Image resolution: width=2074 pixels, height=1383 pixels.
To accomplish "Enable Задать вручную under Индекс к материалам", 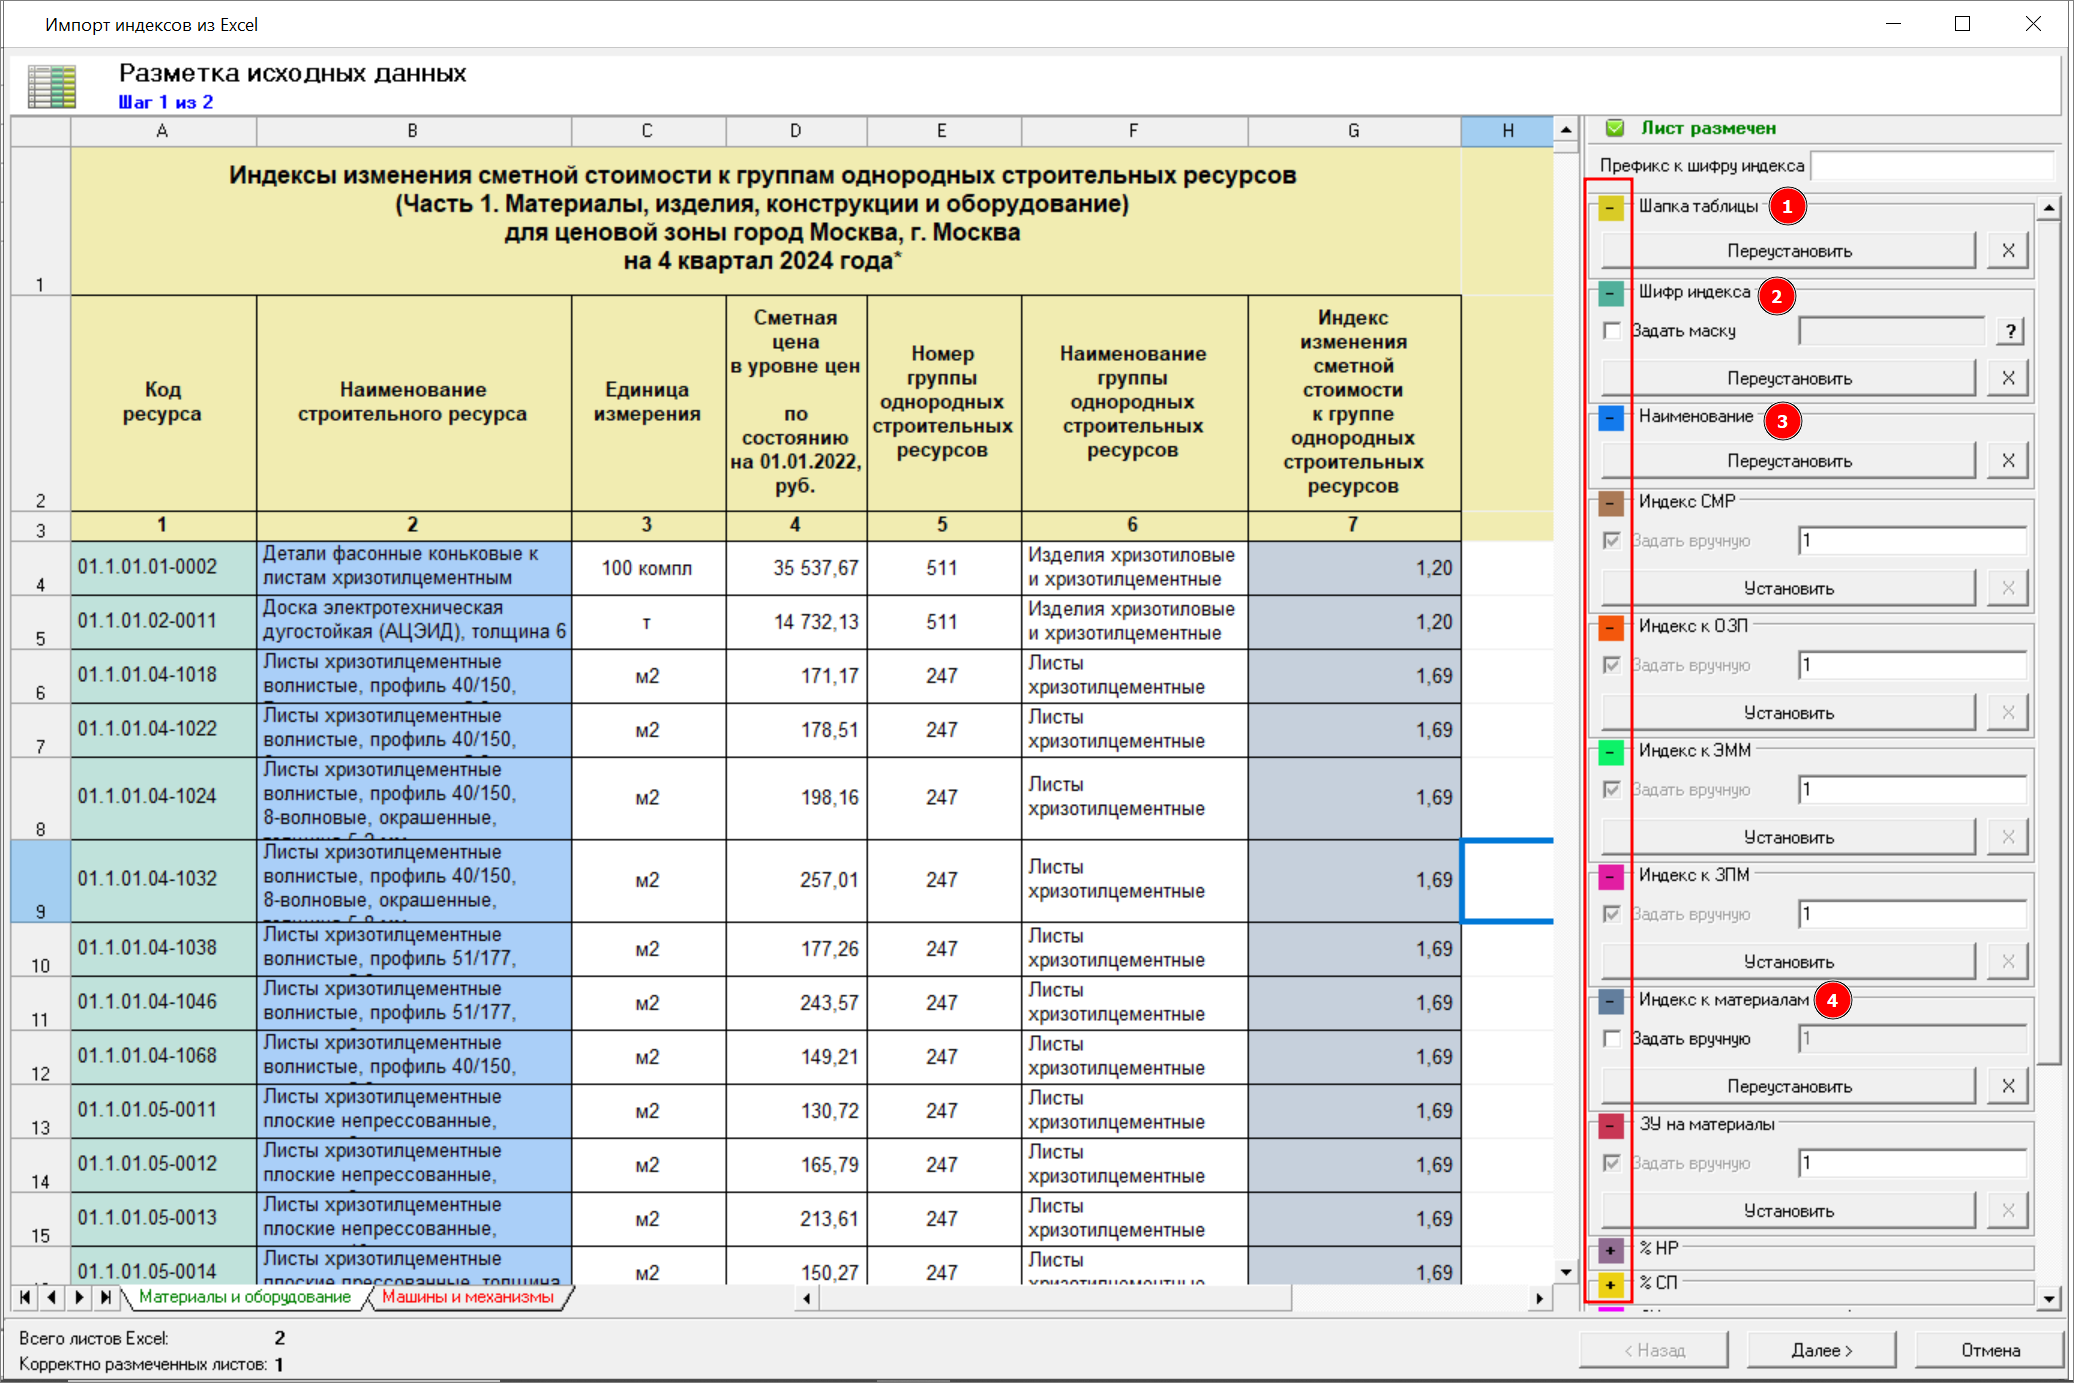I will click(1611, 1038).
